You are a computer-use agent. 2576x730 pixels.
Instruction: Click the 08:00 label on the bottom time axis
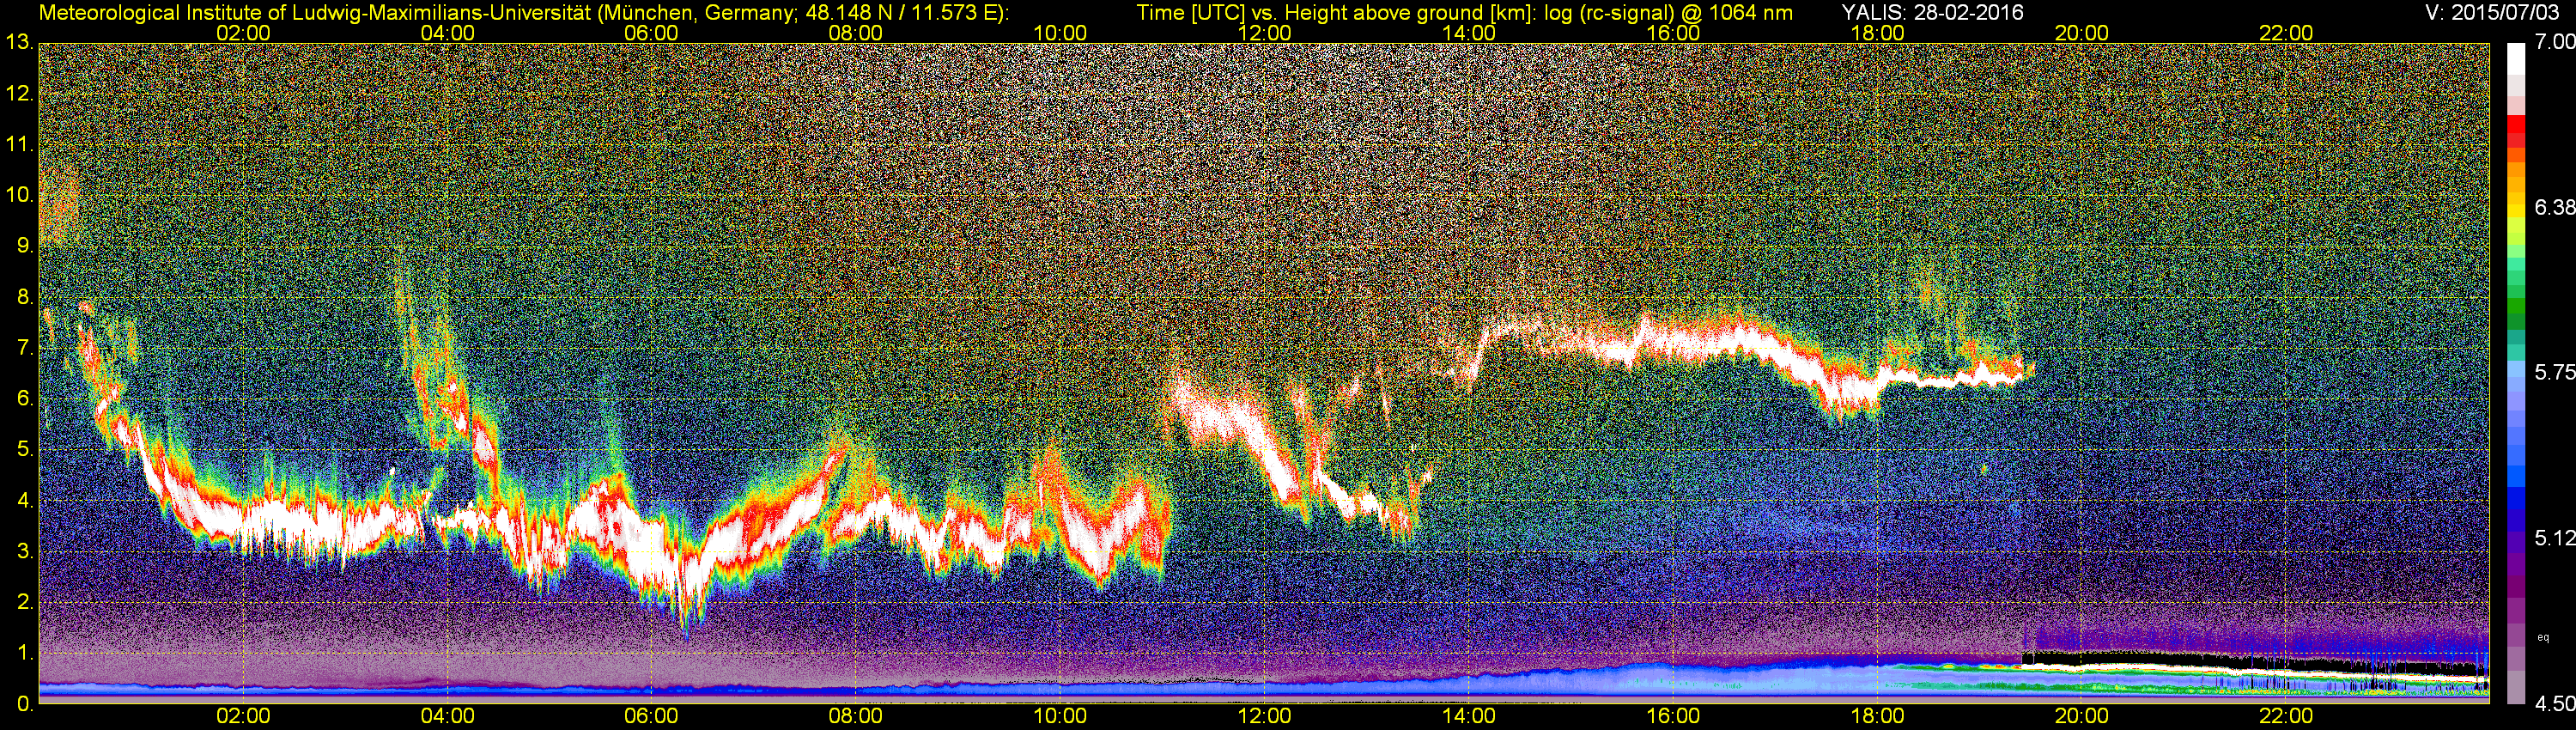856,717
